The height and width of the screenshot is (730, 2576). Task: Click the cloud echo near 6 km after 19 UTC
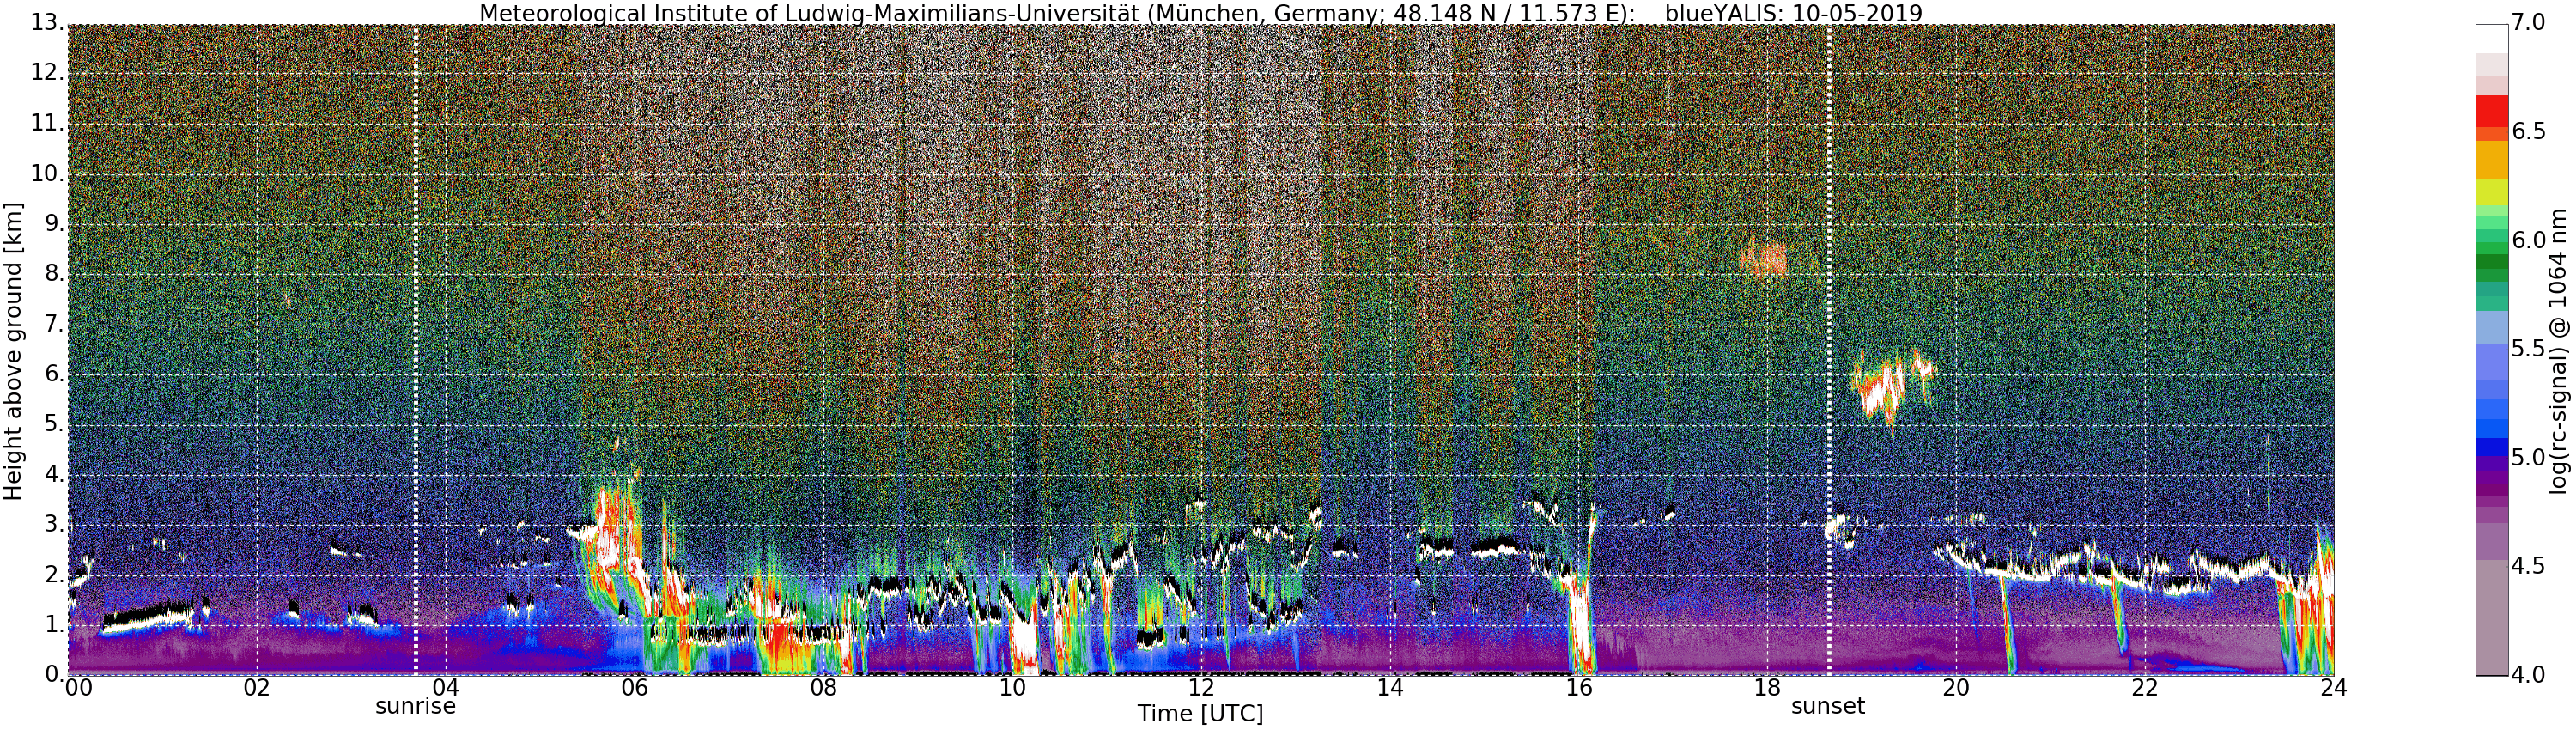(1894, 387)
